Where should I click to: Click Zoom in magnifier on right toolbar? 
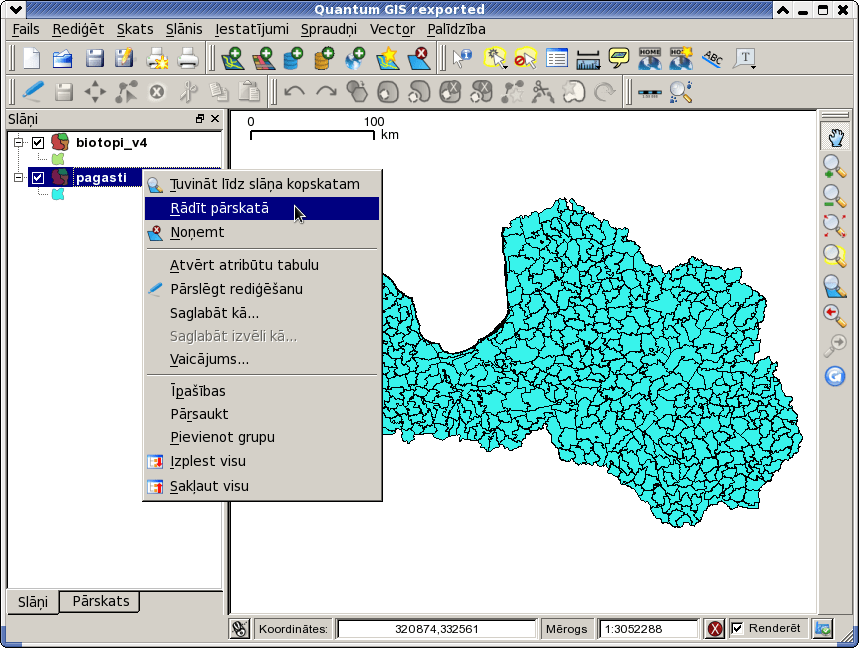pyautogui.click(x=834, y=167)
